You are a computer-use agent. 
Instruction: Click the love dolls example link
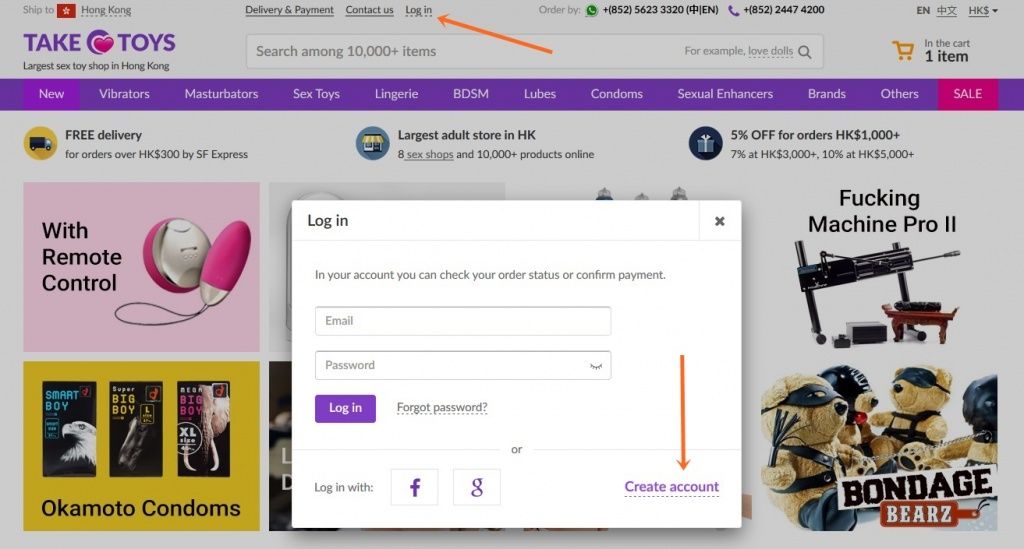click(771, 51)
